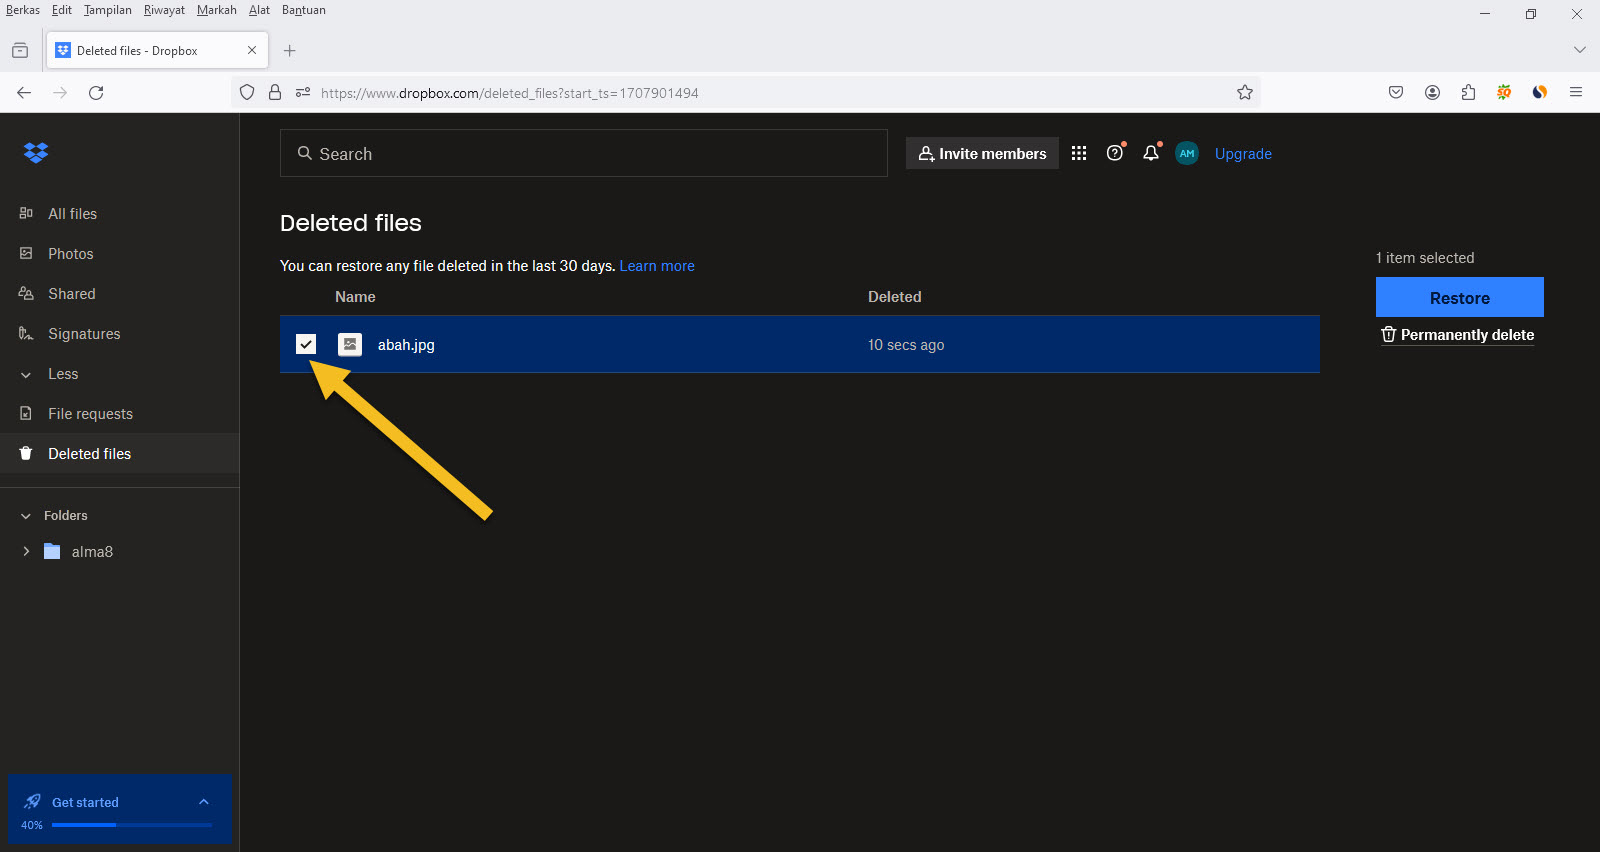This screenshot has width=1600, height=852.
Task: Open the help question mark icon
Action: pos(1115,153)
